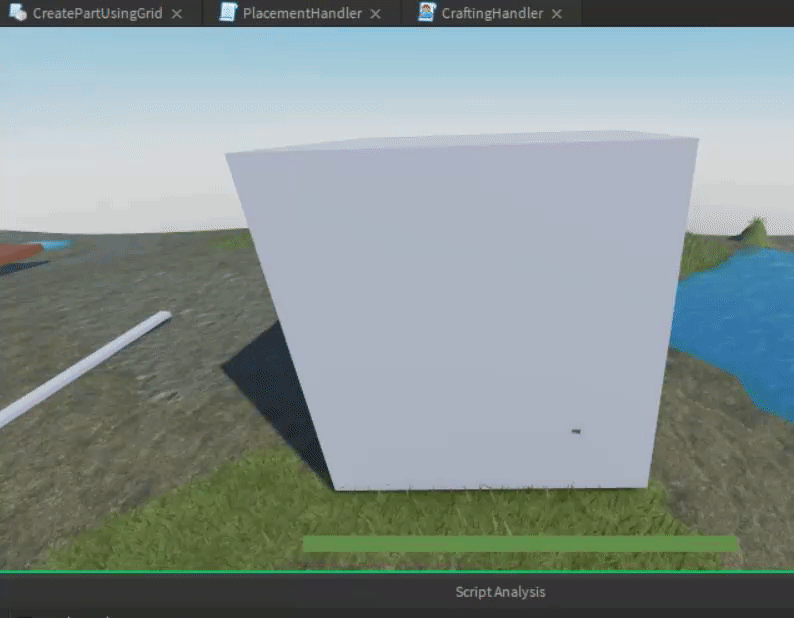Close the CraftingHandler tab
Screen dimensions: 794x618
(557, 14)
